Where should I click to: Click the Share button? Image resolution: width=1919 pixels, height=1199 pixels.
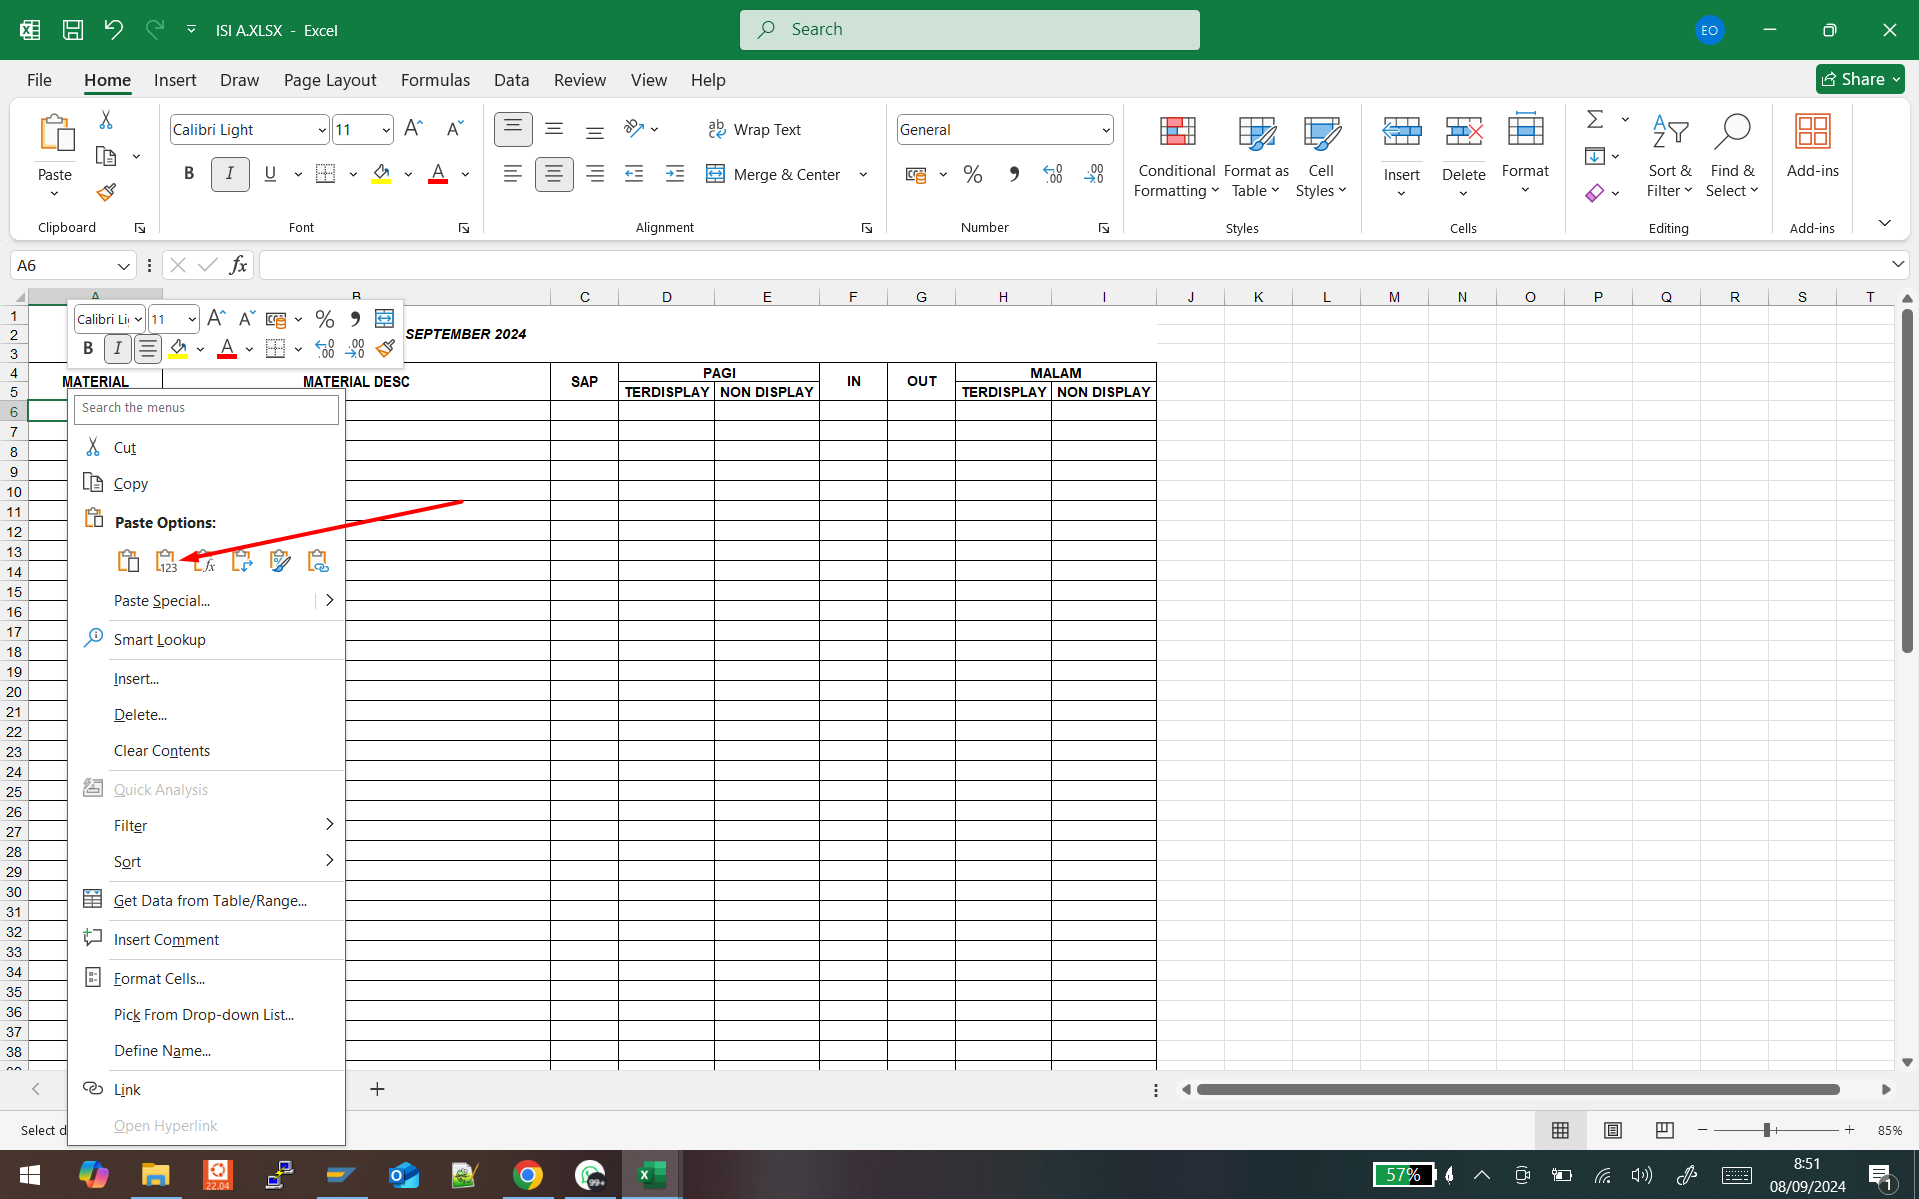tap(1858, 79)
